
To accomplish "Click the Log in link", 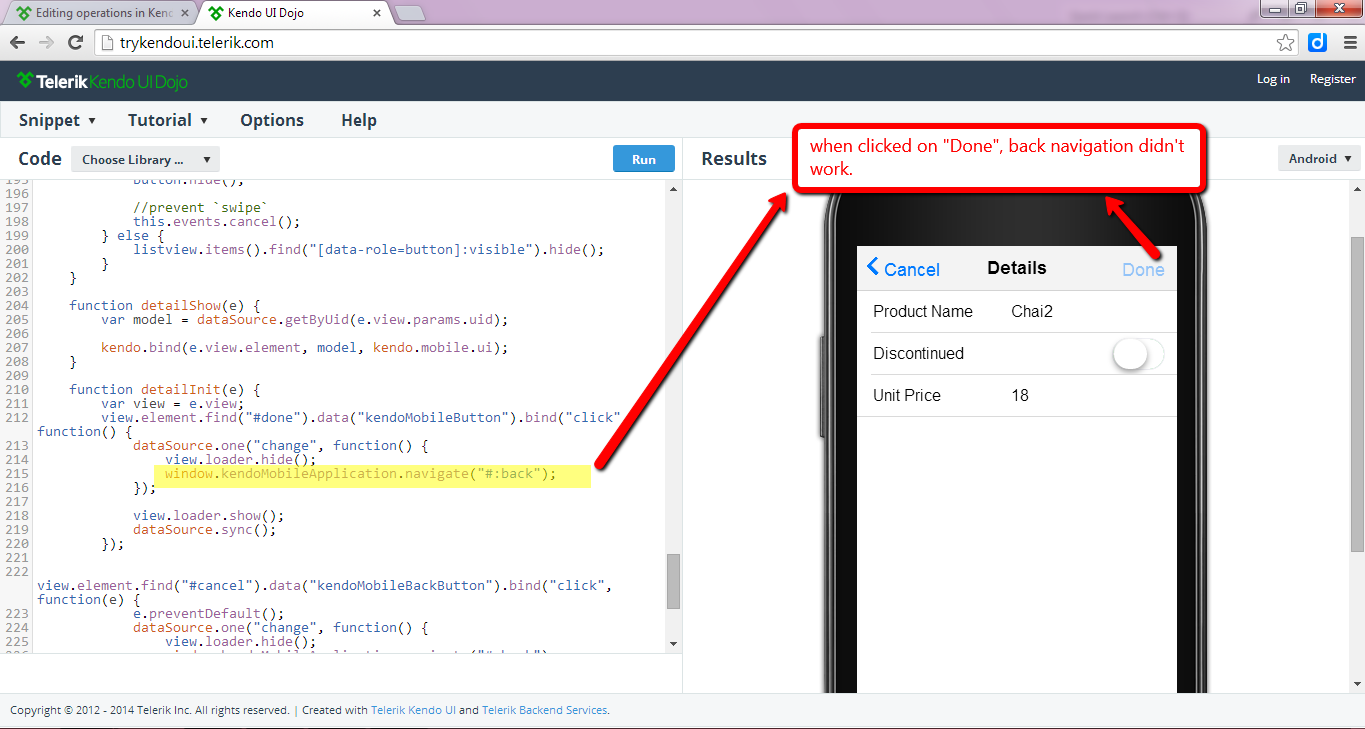I will [1273, 79].
